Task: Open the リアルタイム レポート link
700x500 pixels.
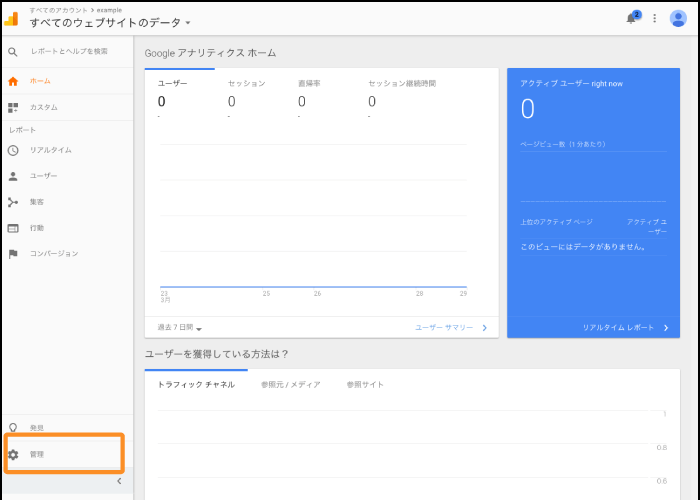Action: pyautogui.click(x=618, y=328)
